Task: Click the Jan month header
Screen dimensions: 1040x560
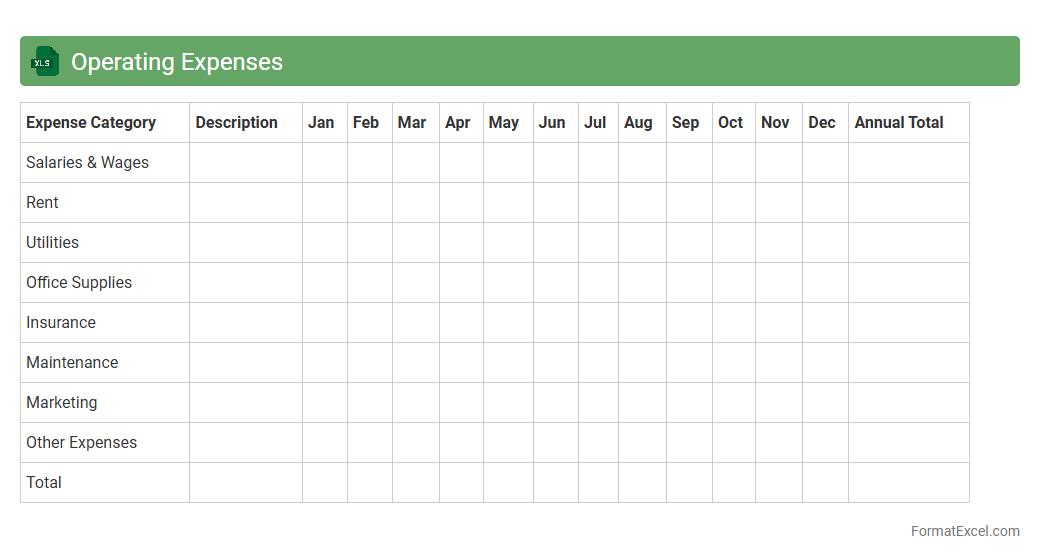Action: (321, 122)
